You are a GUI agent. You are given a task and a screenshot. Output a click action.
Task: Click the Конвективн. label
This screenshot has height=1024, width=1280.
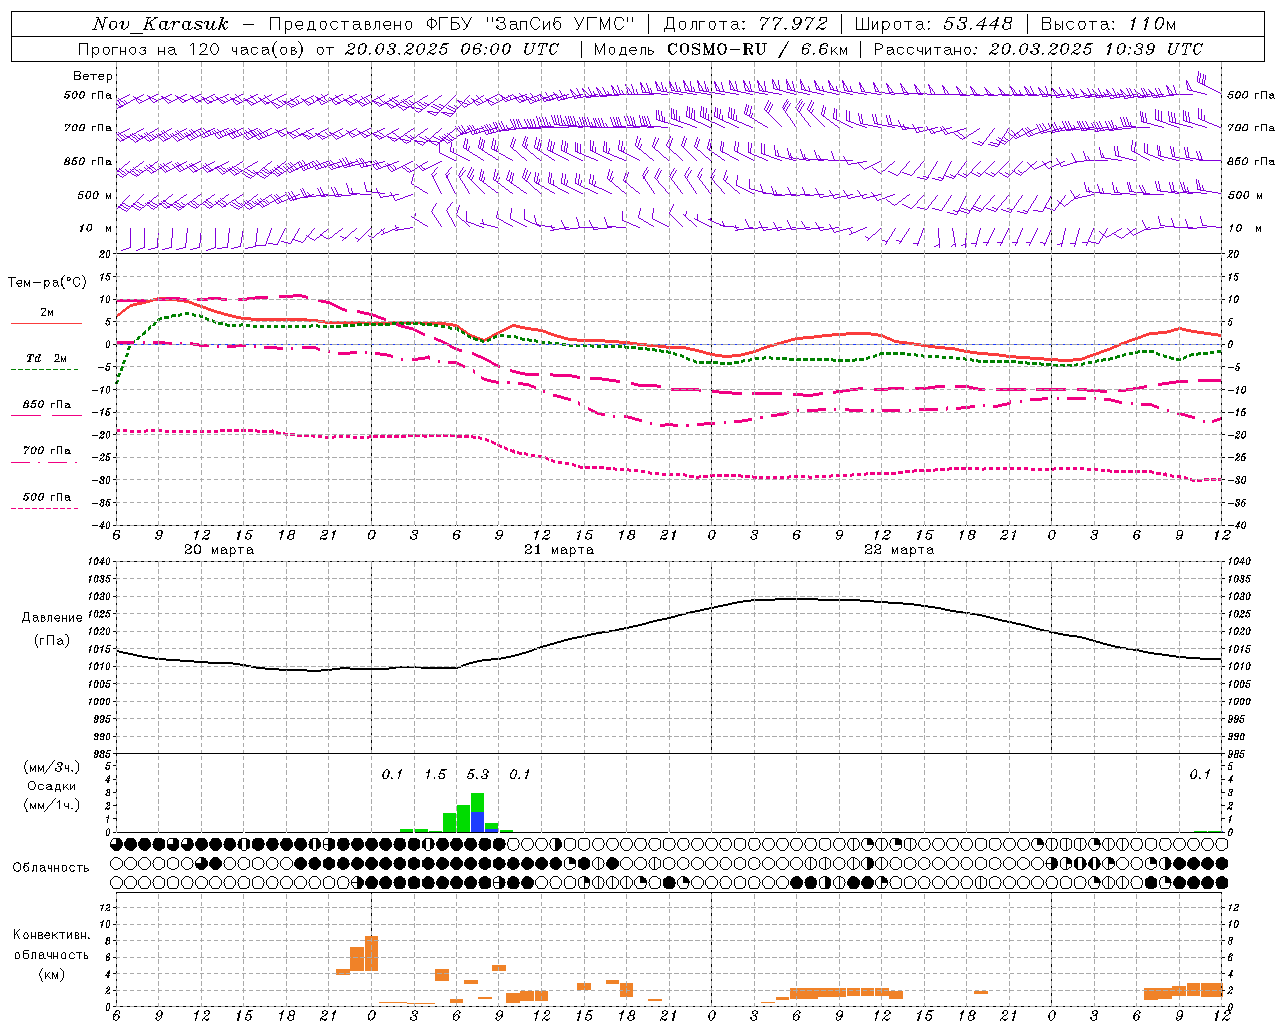coord(52,935)
